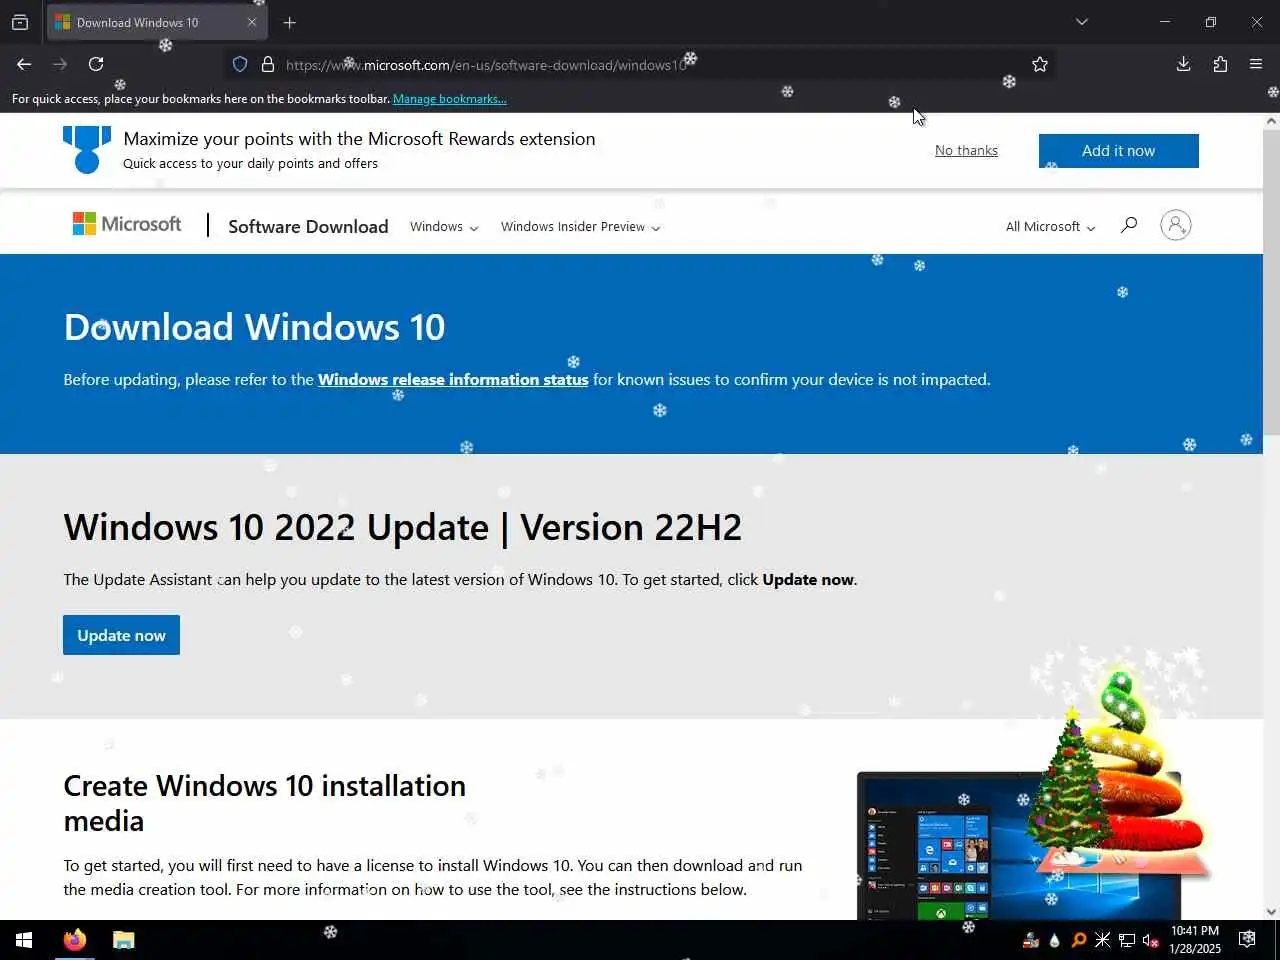Click the orange magnifier tray icon

[x=1078, y=940]
